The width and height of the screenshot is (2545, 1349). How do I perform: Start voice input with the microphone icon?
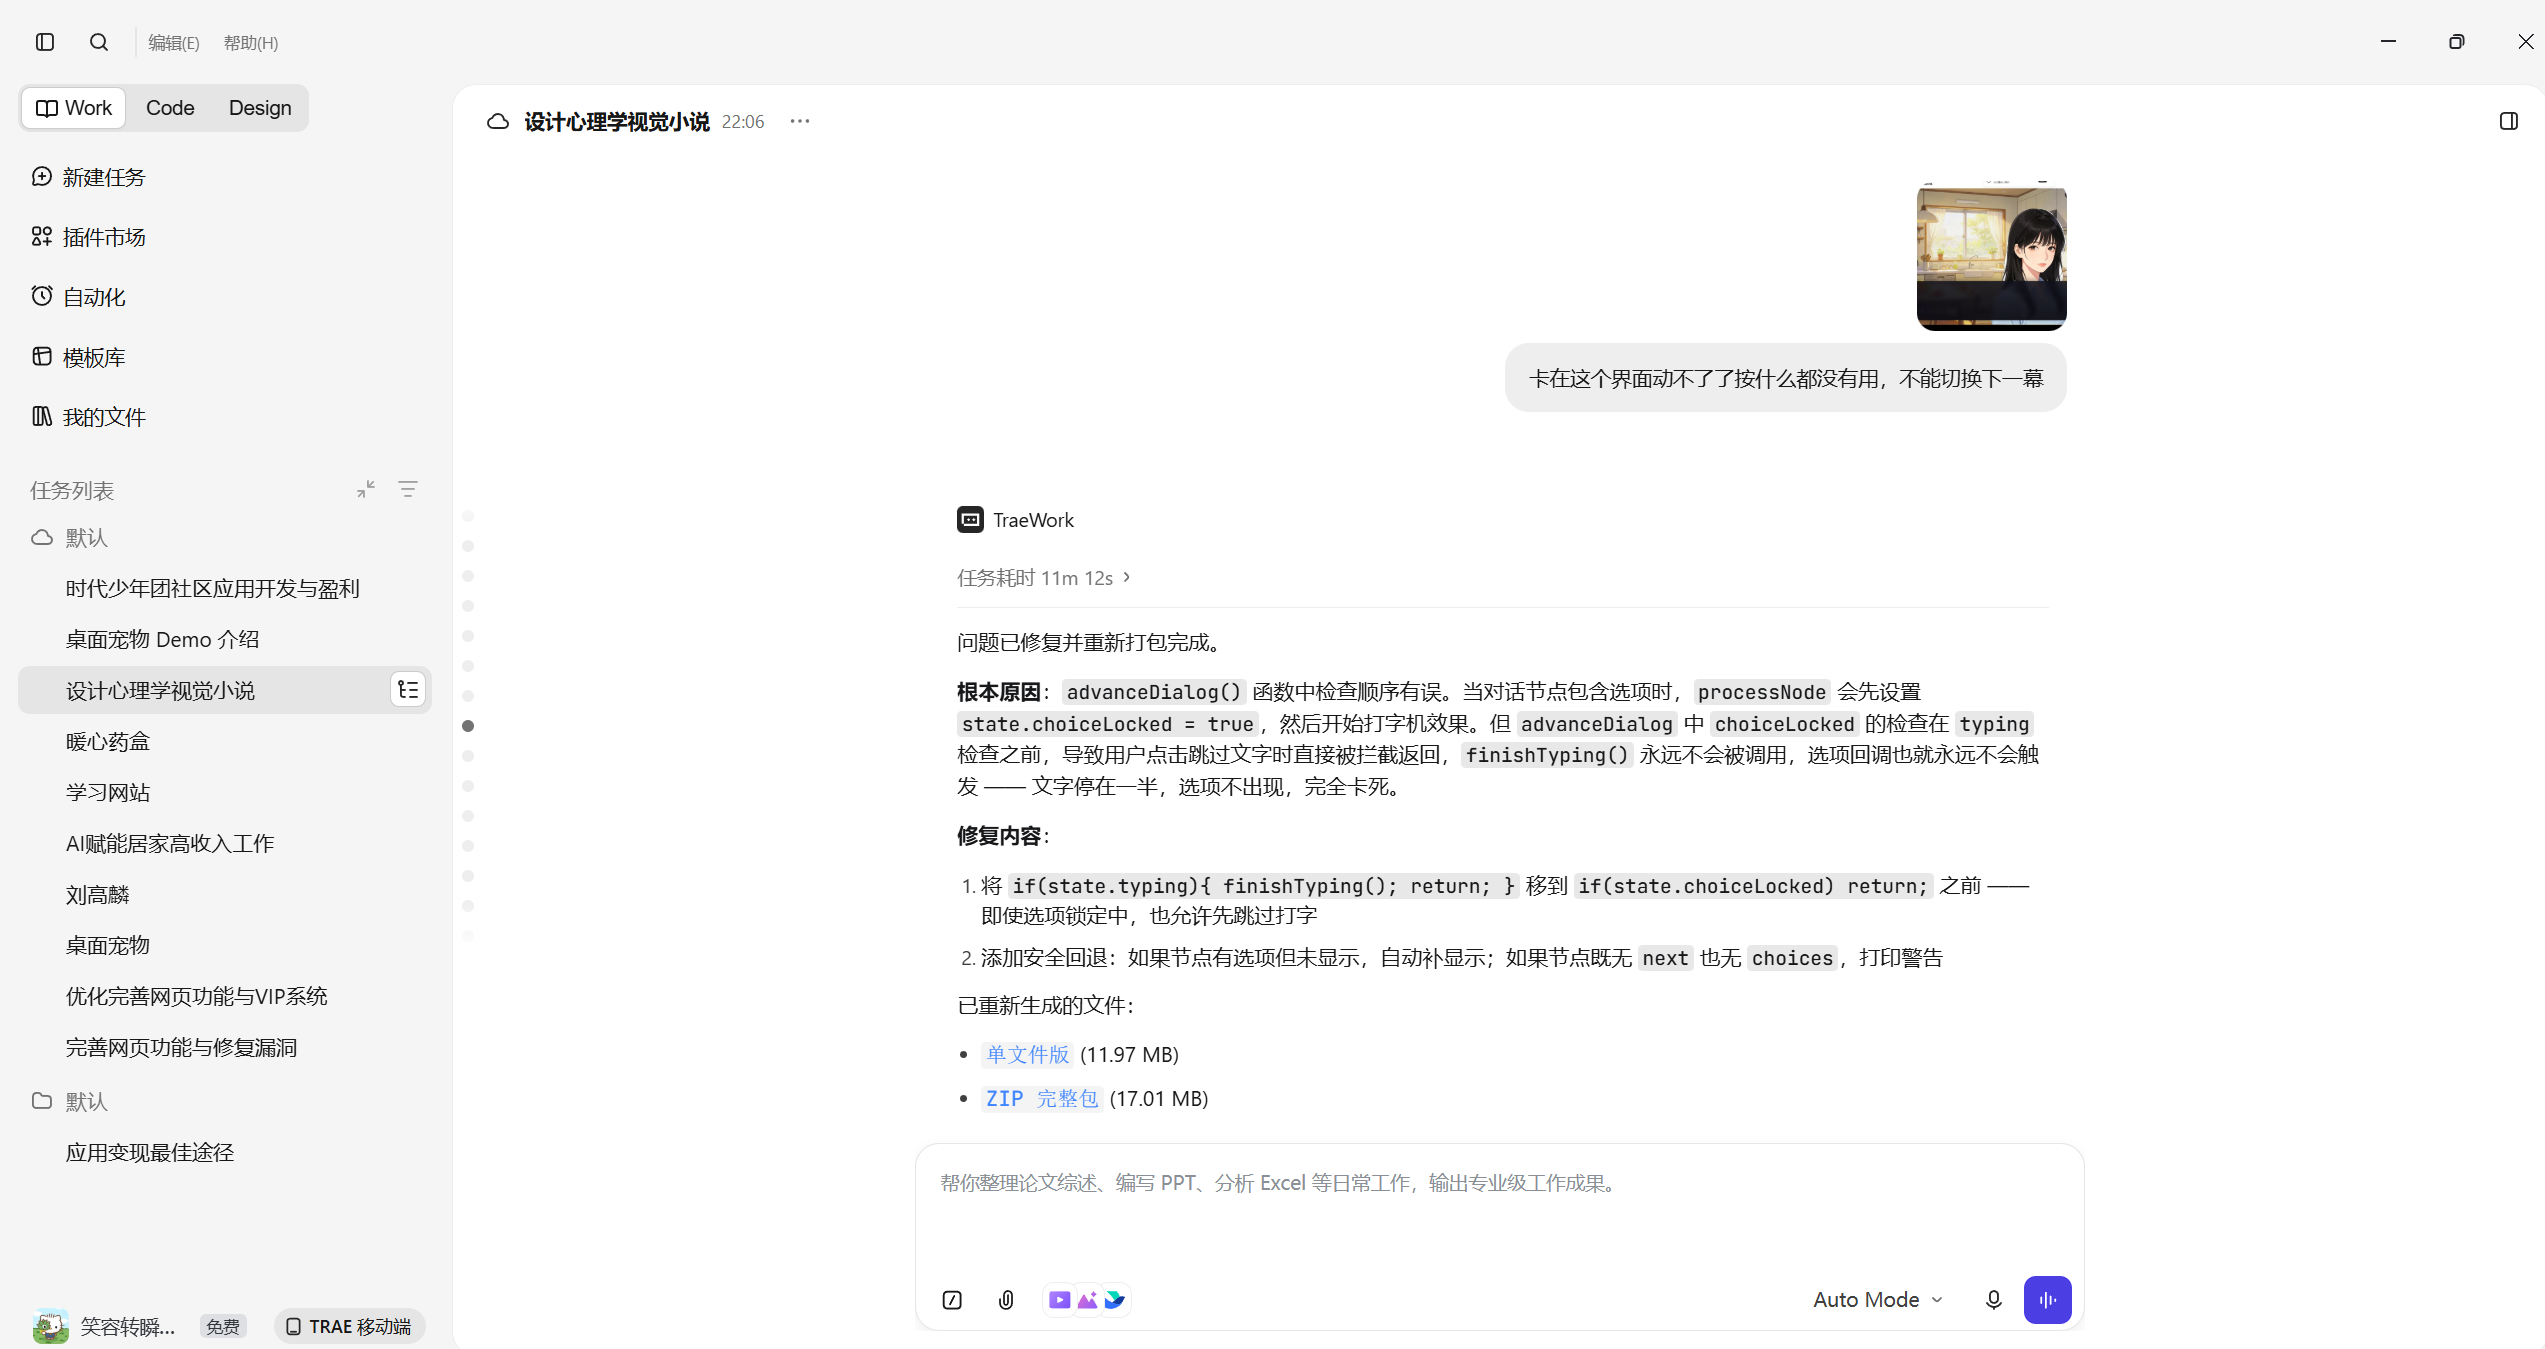point(1993,1299)
